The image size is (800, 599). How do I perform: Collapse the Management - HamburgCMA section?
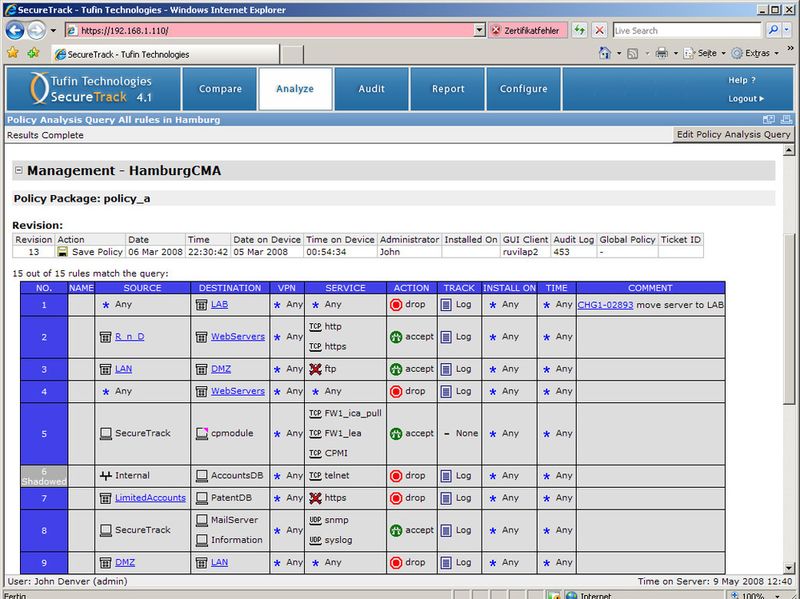coord(19,170)
